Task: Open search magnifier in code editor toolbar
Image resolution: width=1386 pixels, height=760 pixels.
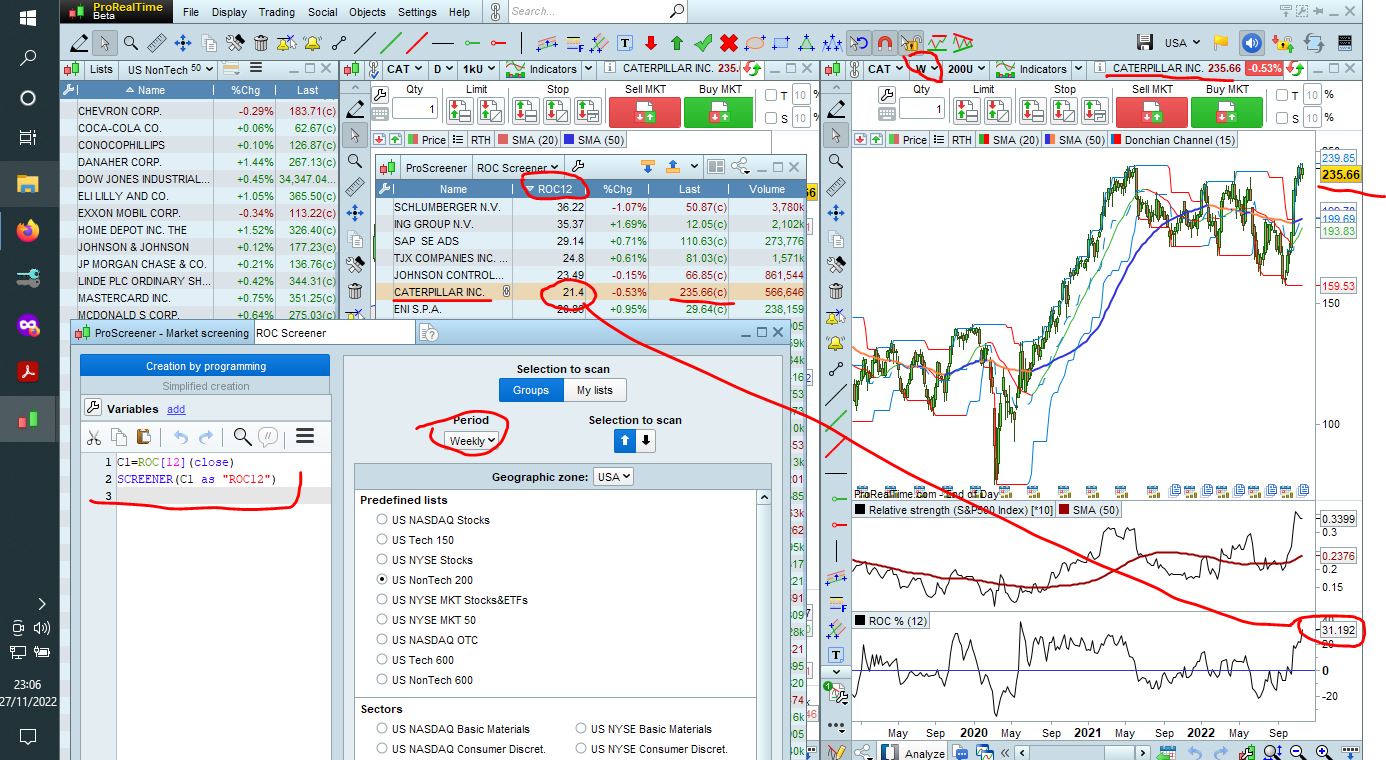Action: click(x=241, y=436)
